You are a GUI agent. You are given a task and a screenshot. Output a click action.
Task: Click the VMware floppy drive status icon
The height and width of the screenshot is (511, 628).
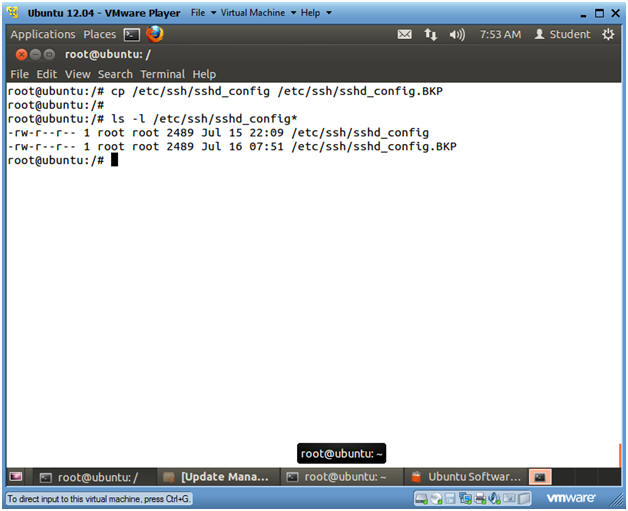click(x=450, y=499)
